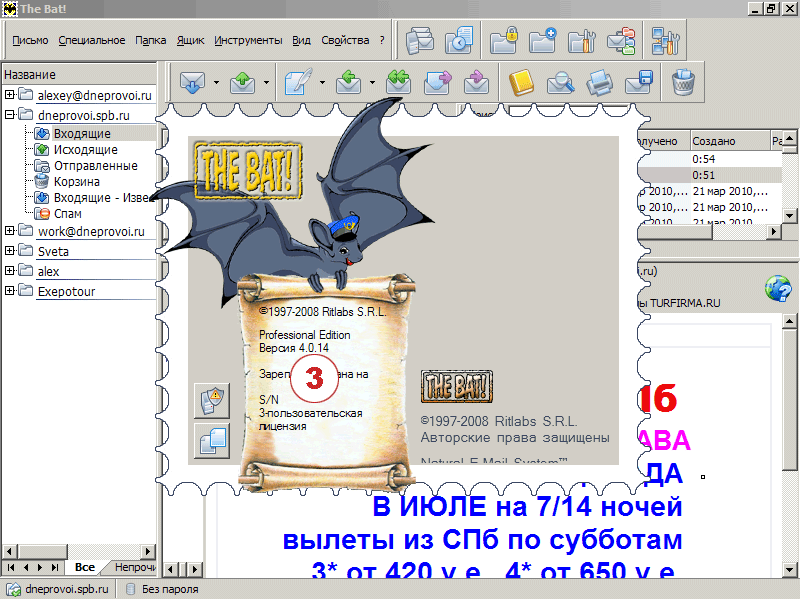Click the Reply All double-arrow icon

click(398, 82)
